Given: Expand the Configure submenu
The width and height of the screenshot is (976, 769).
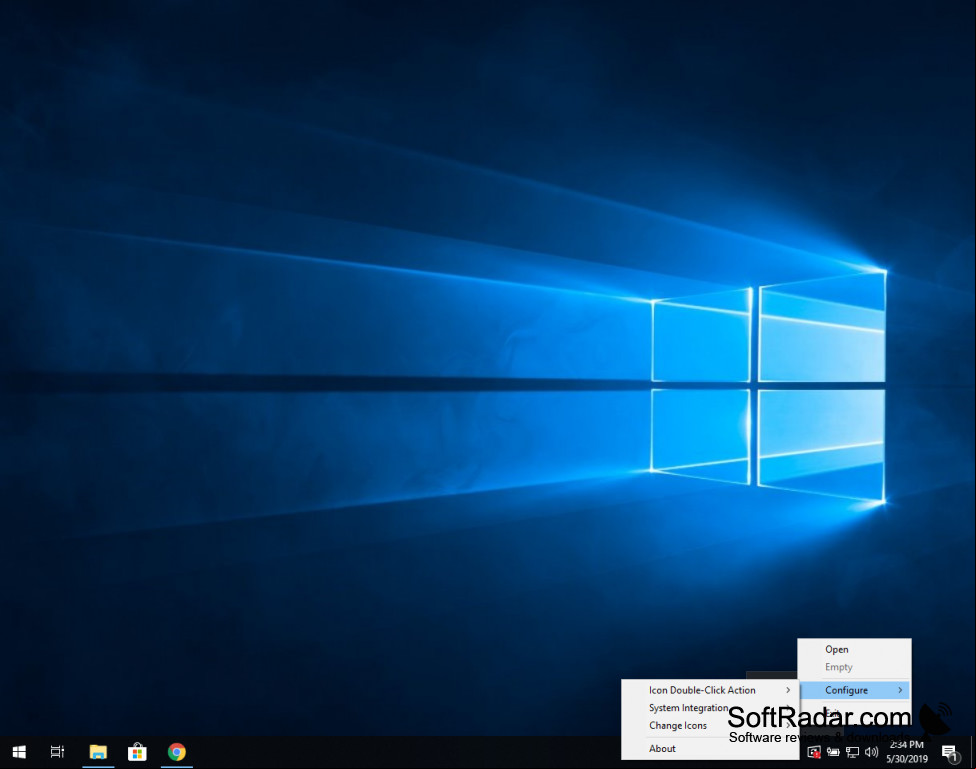Looking at the screenshot, I should pos(854,690).
